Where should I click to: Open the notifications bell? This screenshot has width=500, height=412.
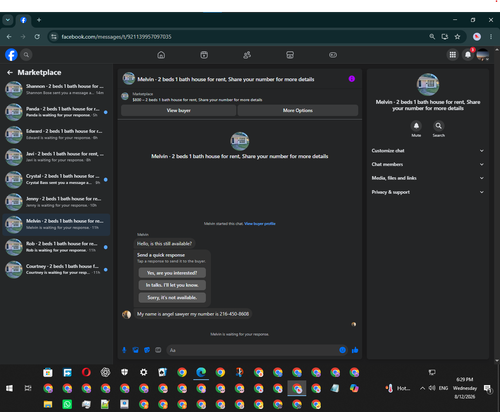(x=468, y=55)
